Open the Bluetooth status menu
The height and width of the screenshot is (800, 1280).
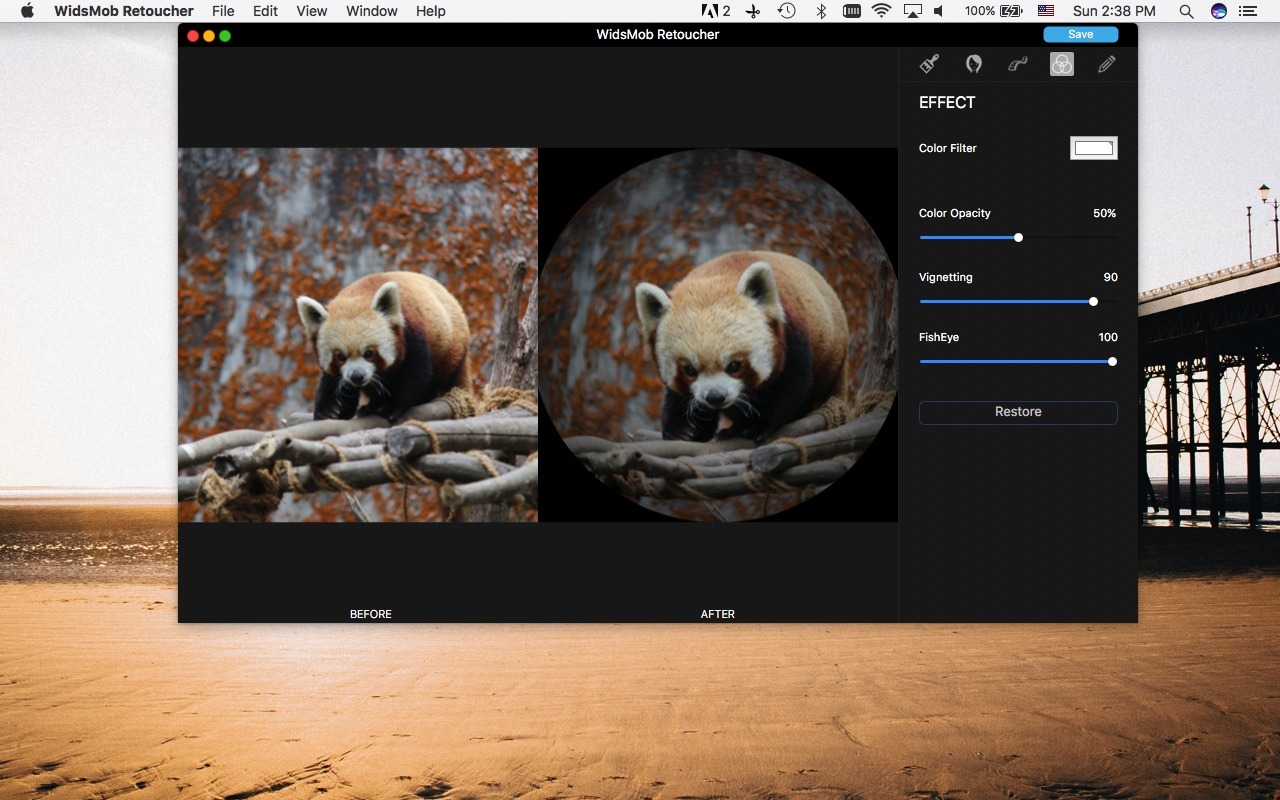coord(820,11)
